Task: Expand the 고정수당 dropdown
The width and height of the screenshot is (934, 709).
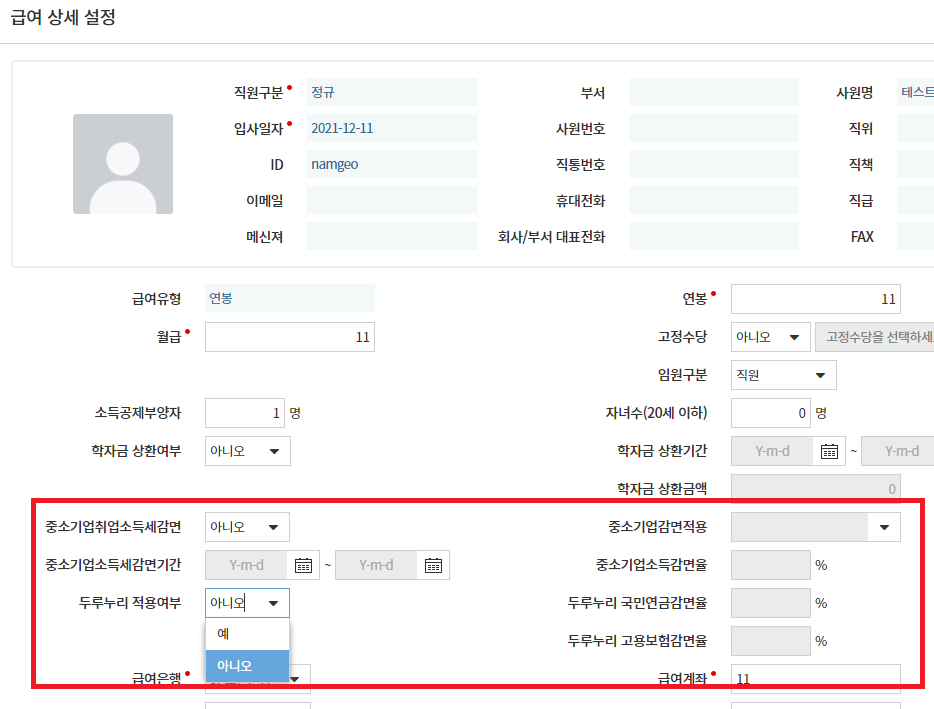Action: (770, 337)
